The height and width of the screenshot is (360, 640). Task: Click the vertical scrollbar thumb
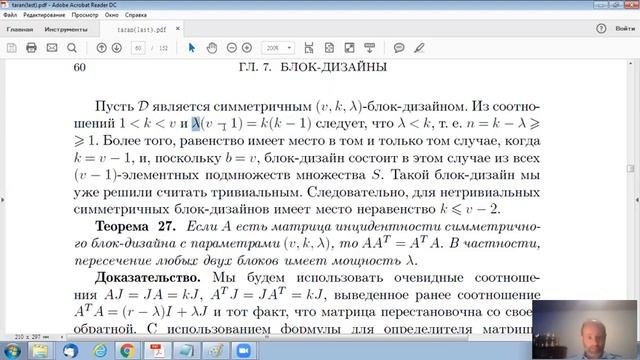point(631,168)
